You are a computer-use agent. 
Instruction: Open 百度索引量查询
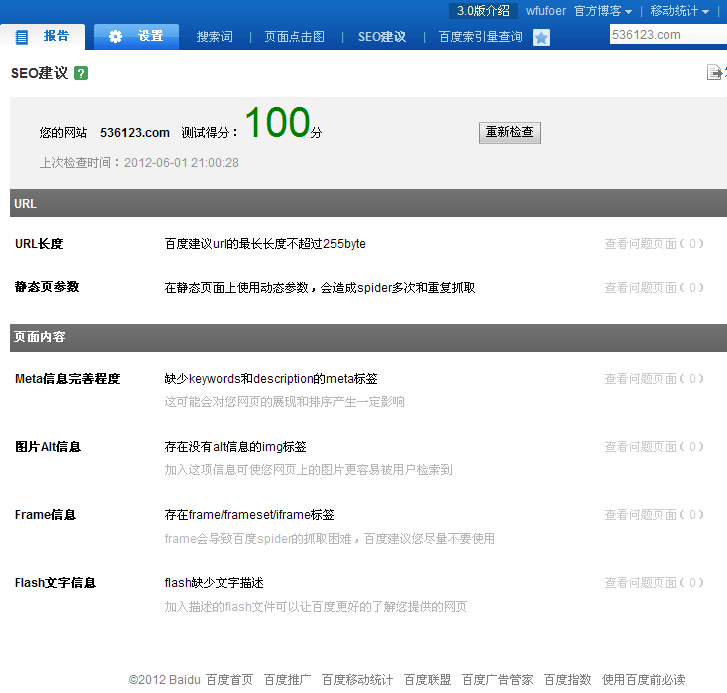tap(480, 37)
